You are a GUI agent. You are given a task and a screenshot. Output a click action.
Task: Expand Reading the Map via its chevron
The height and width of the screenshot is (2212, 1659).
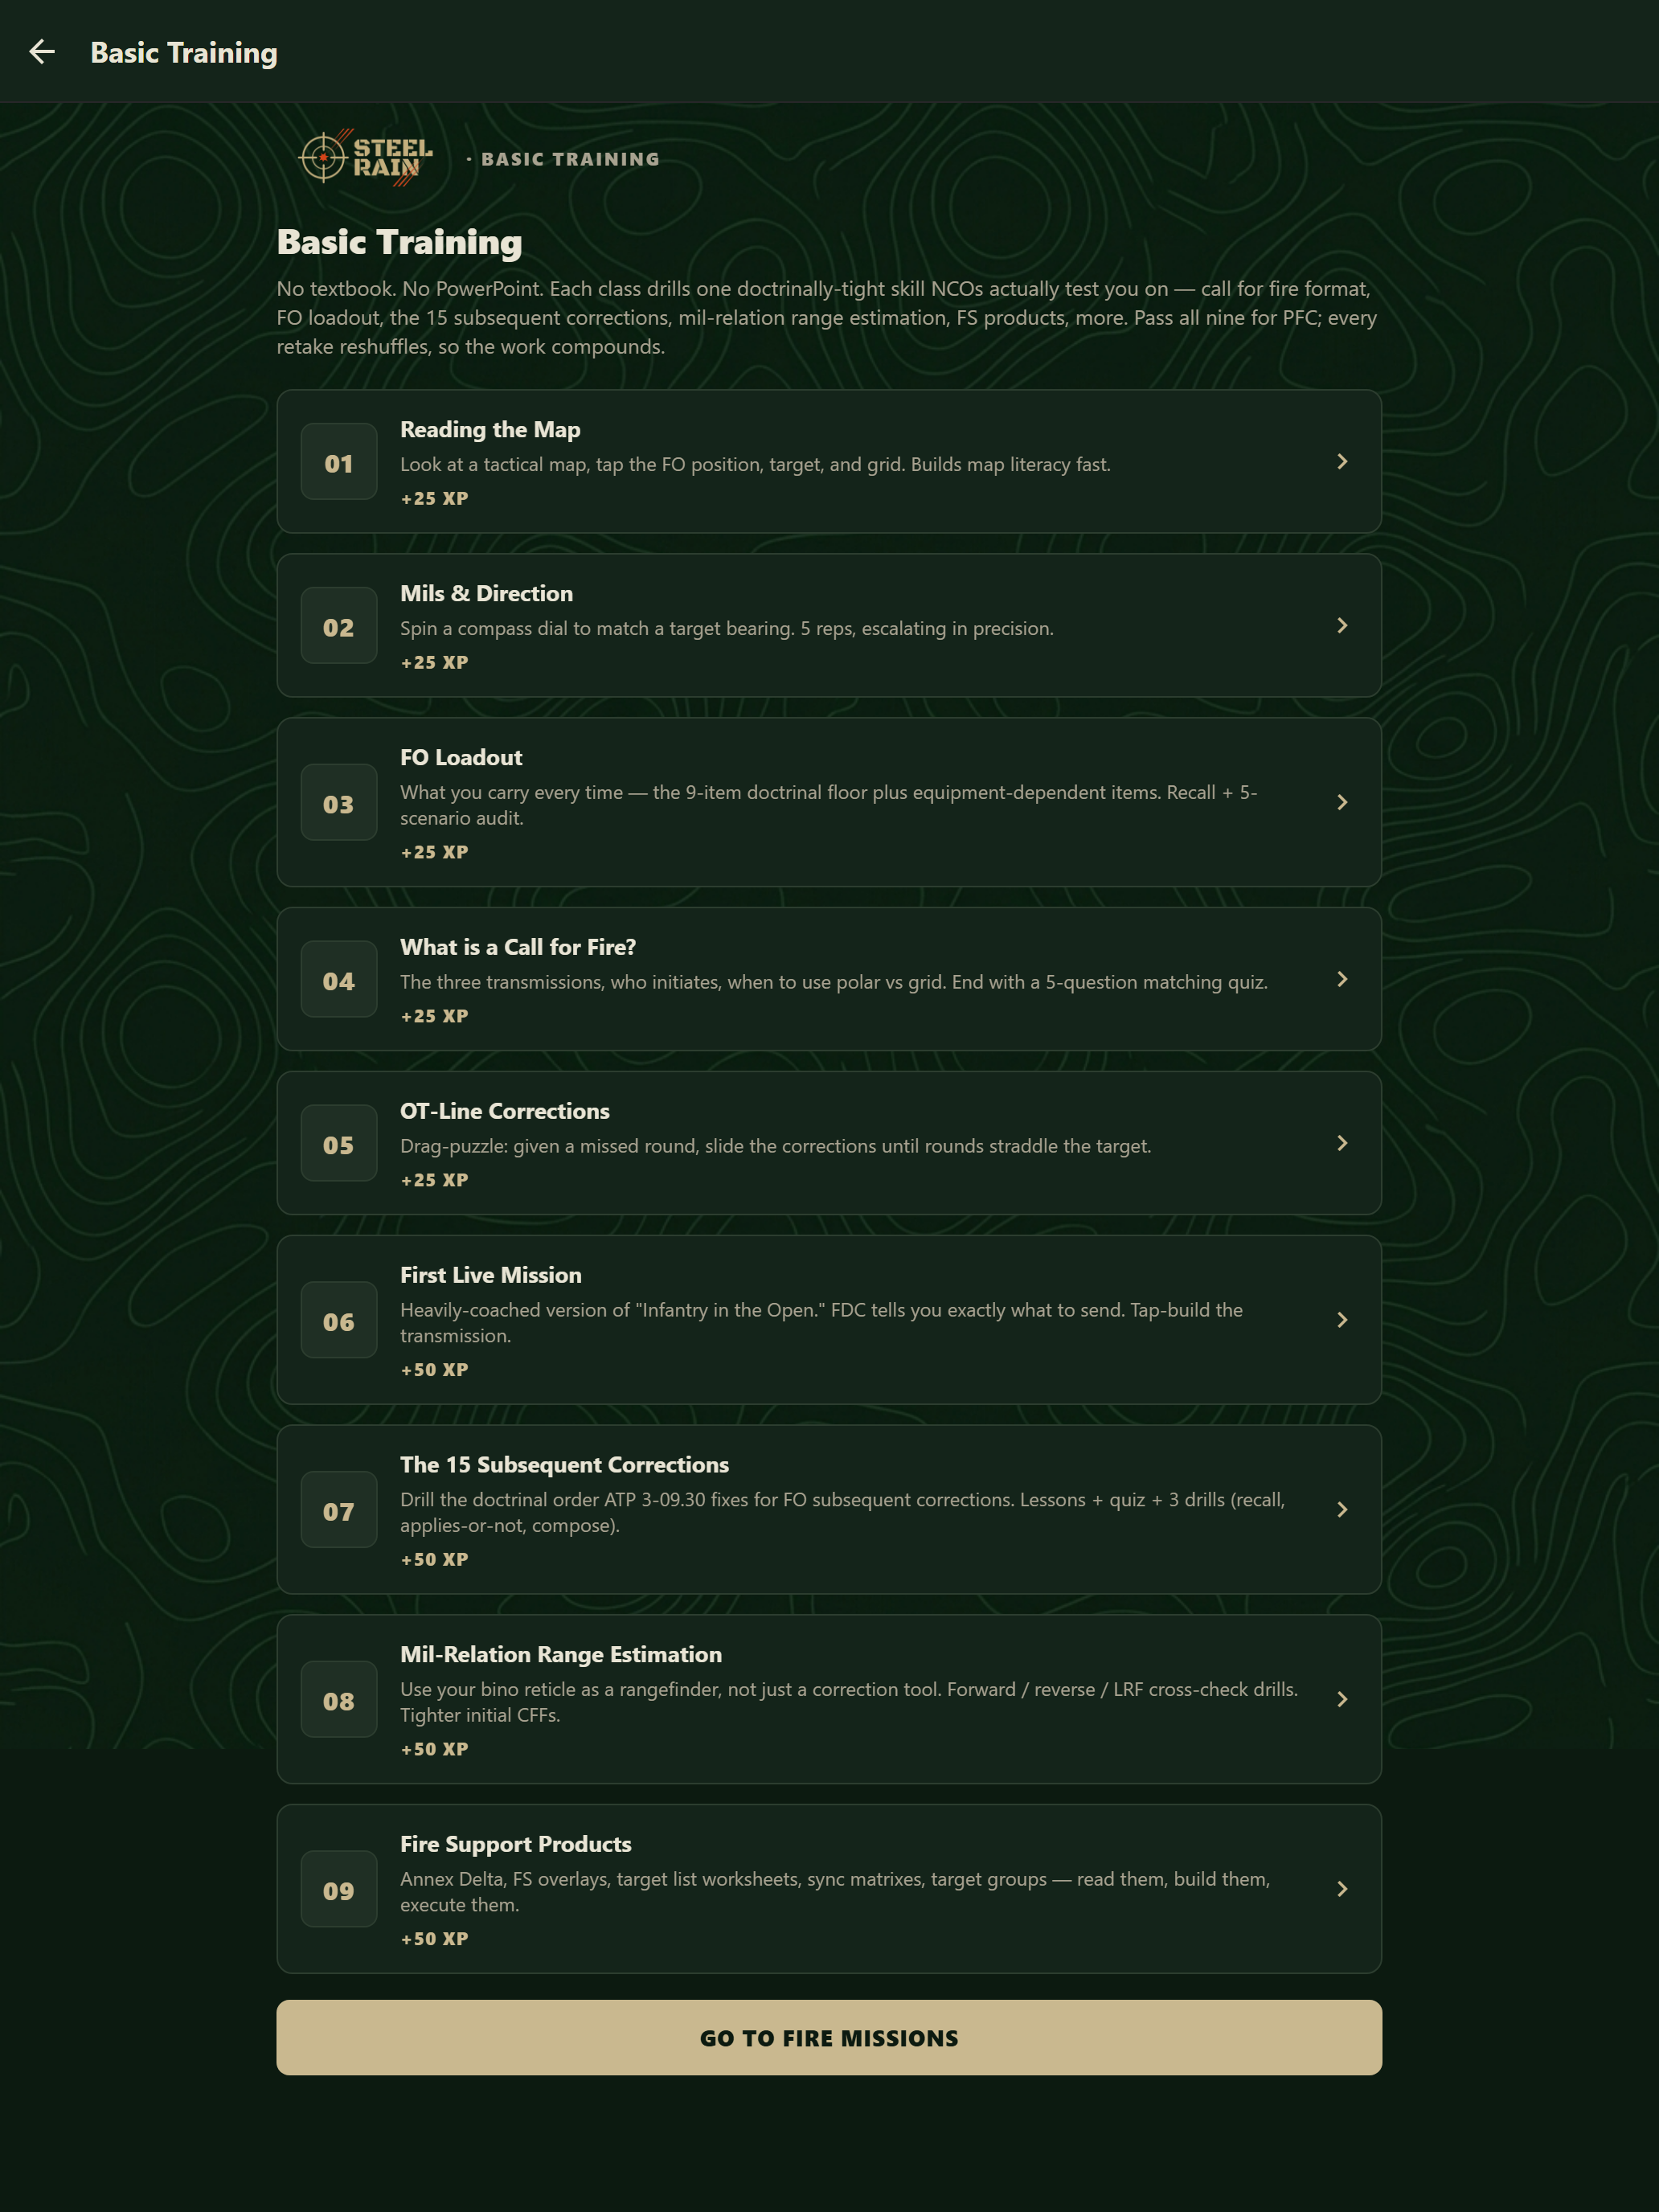point(1342,462)
